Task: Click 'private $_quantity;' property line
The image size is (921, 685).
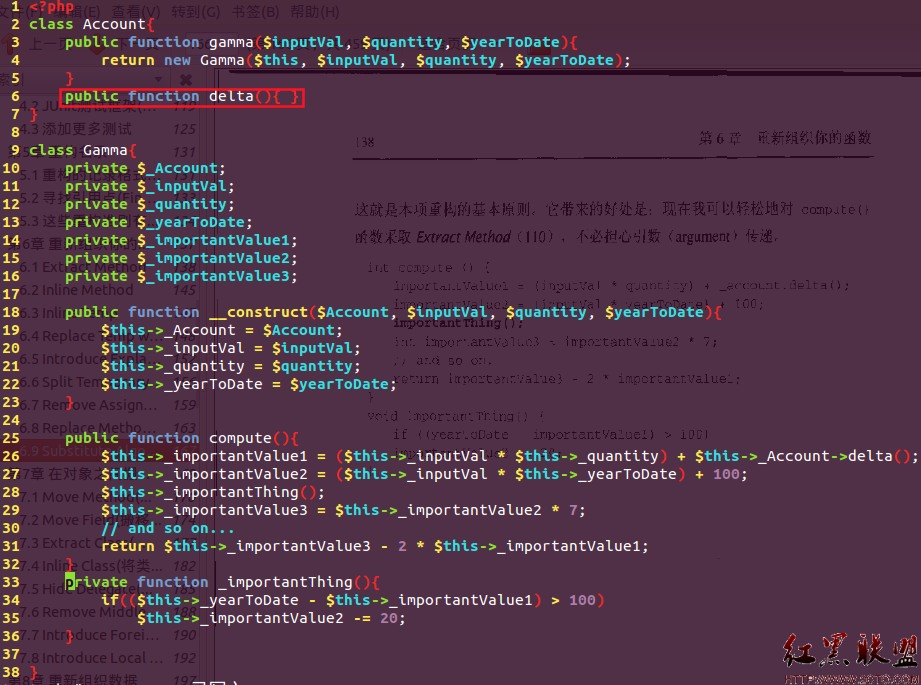Action: (150, 204)
